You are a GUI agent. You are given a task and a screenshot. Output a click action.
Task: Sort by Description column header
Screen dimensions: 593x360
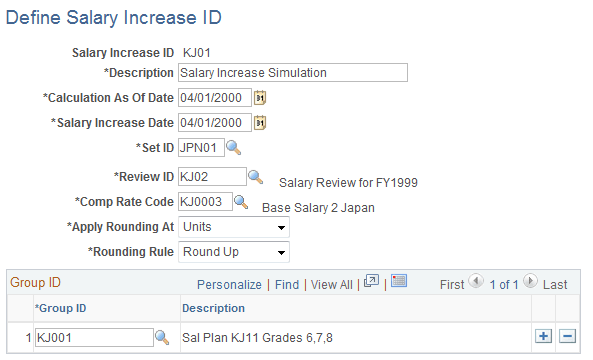click(213, 308)
